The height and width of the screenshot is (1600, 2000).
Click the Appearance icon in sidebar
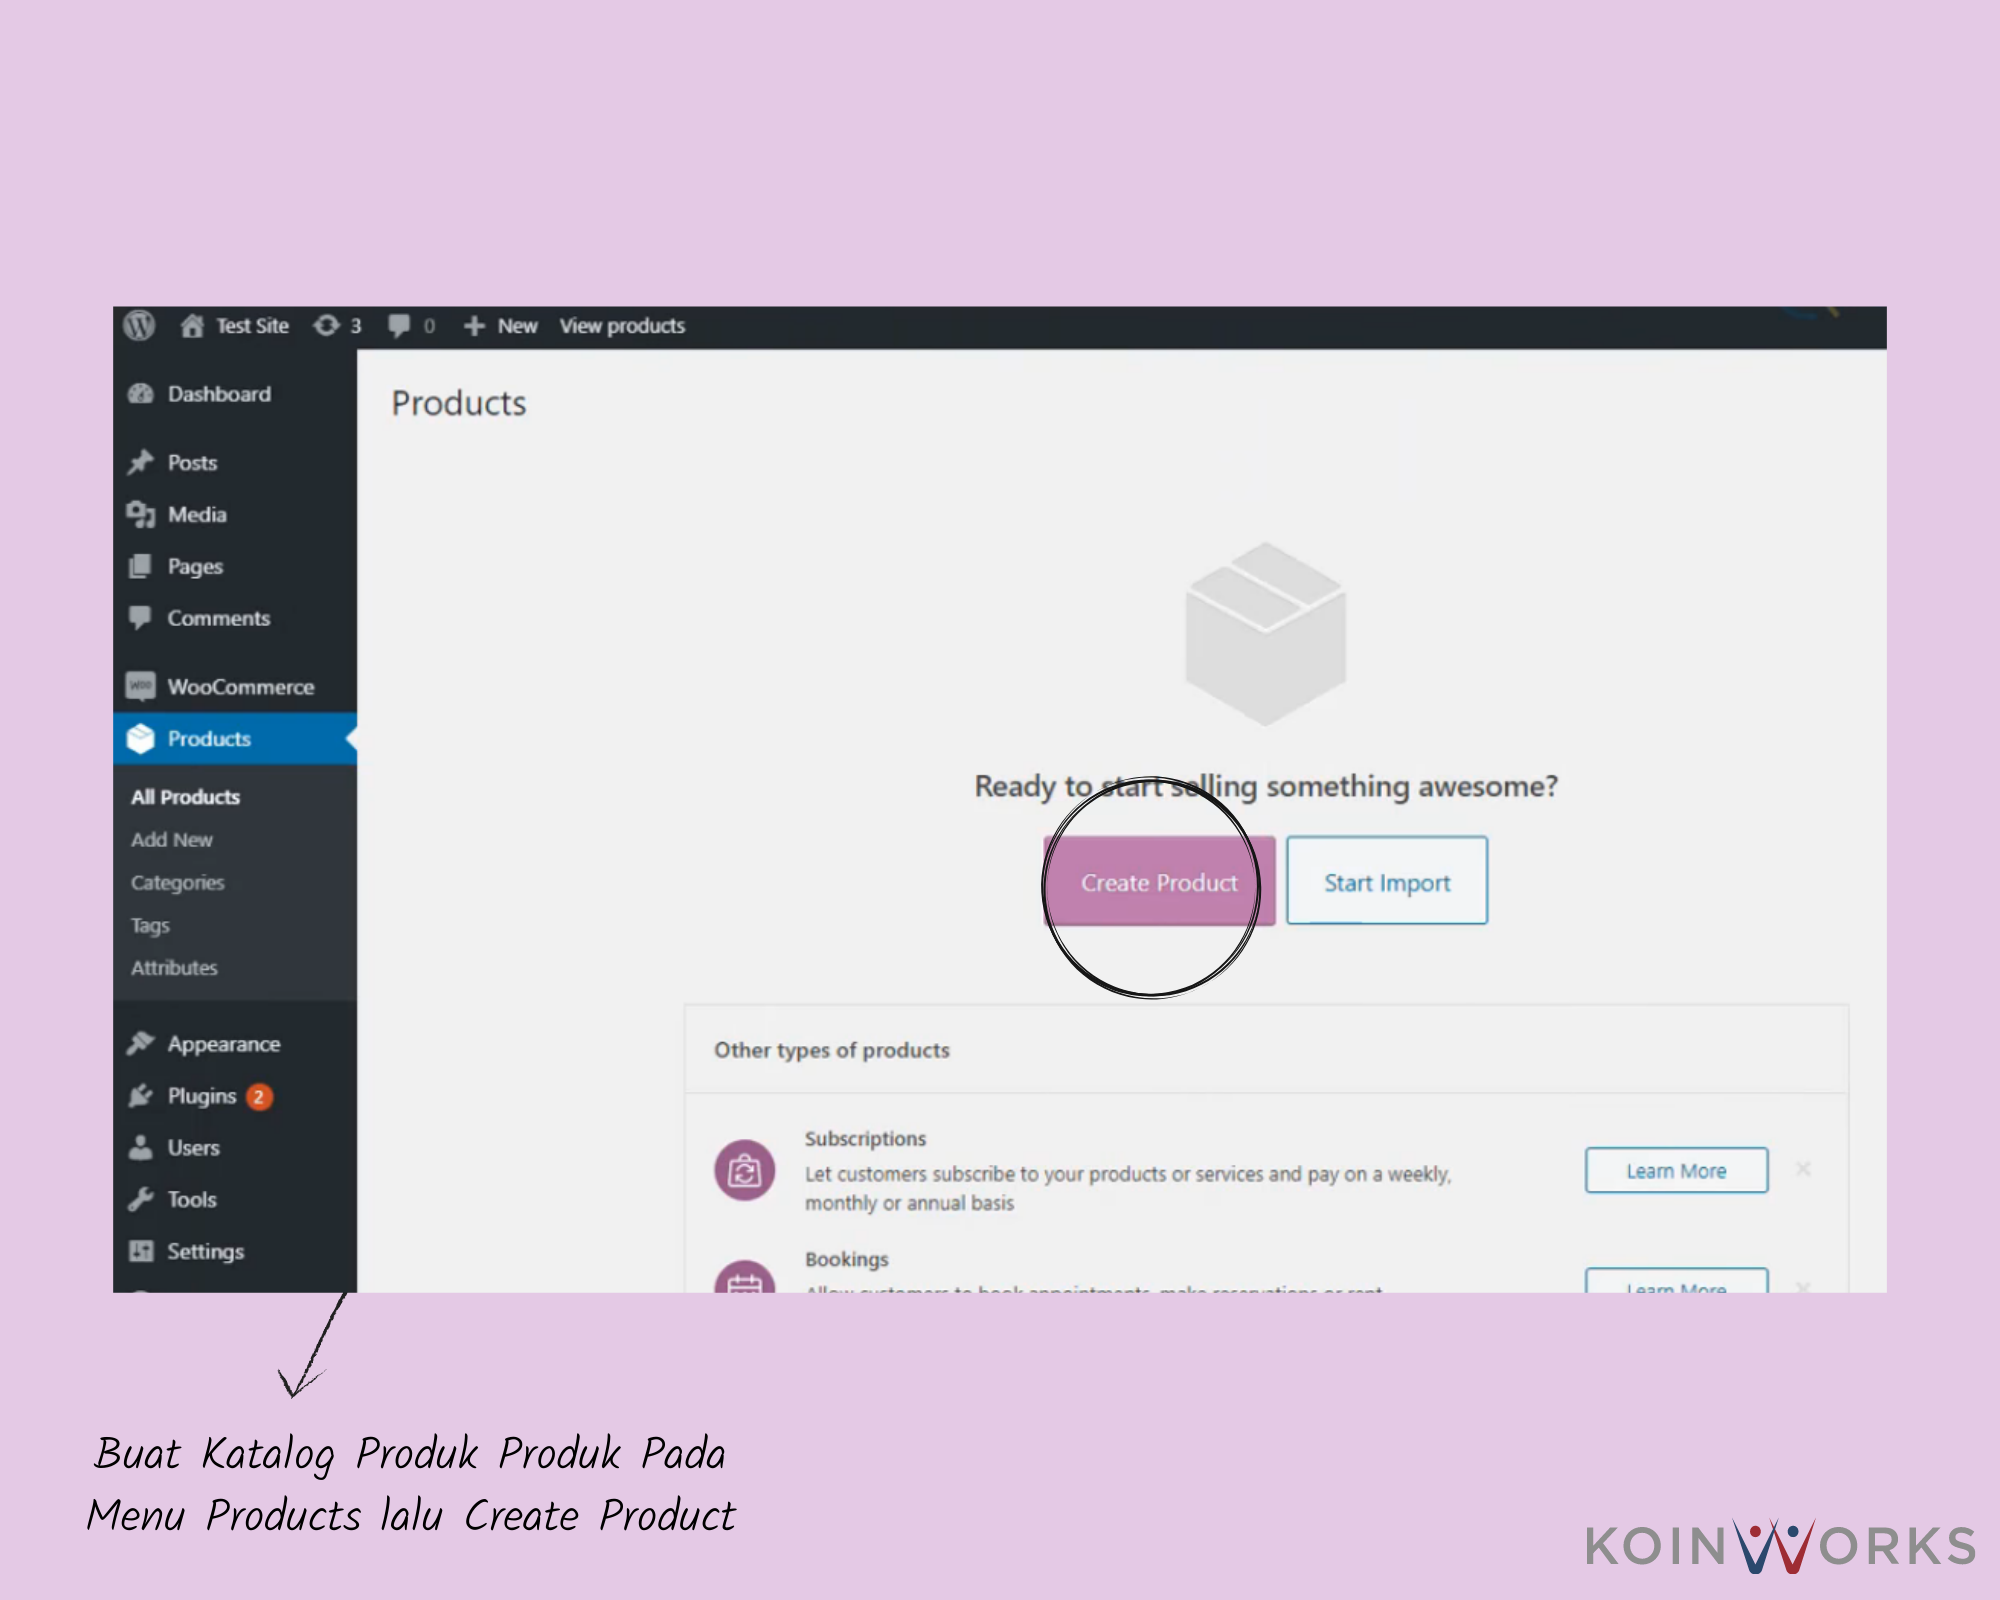pyautogui.click(x=142, y=1042)
